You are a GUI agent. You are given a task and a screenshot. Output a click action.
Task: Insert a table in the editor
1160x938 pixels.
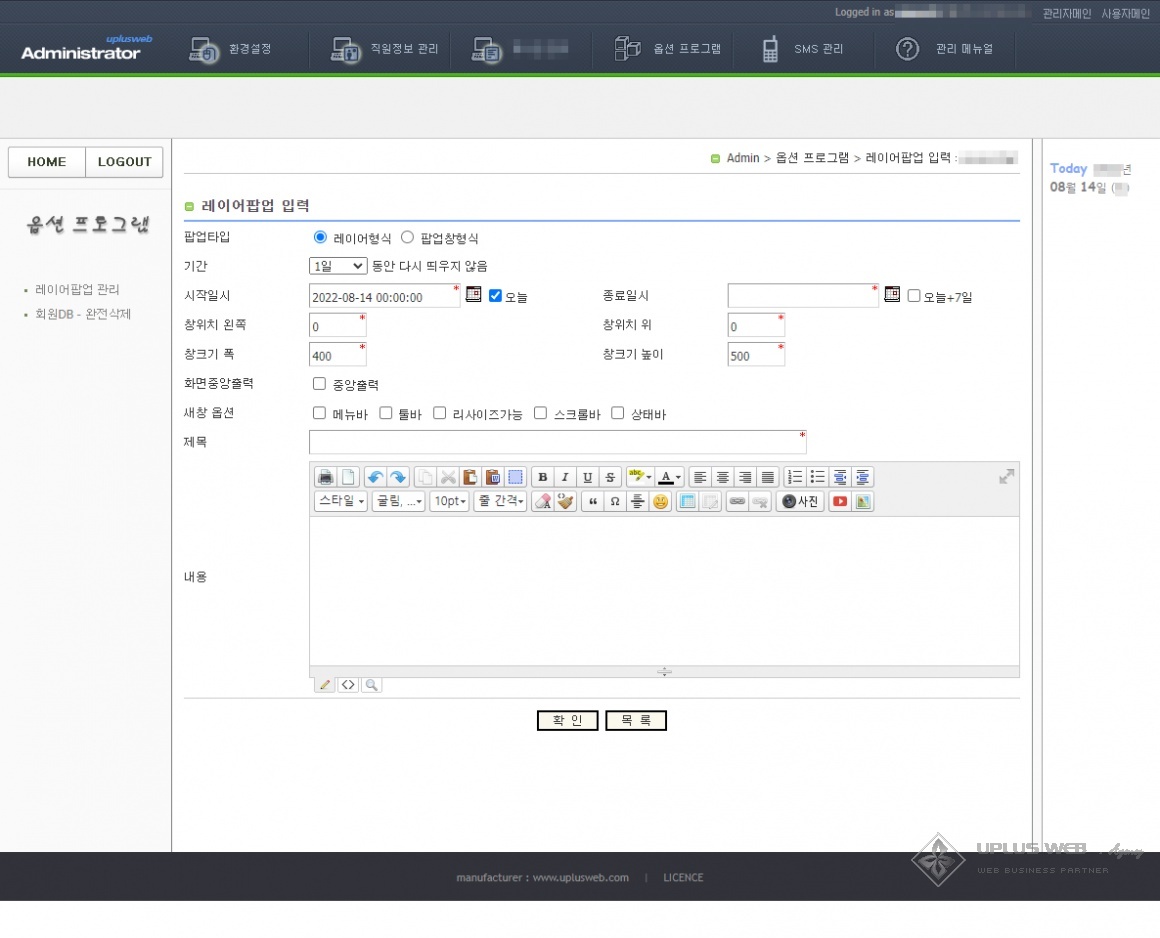pyautogui.click(x=687, y=501)
